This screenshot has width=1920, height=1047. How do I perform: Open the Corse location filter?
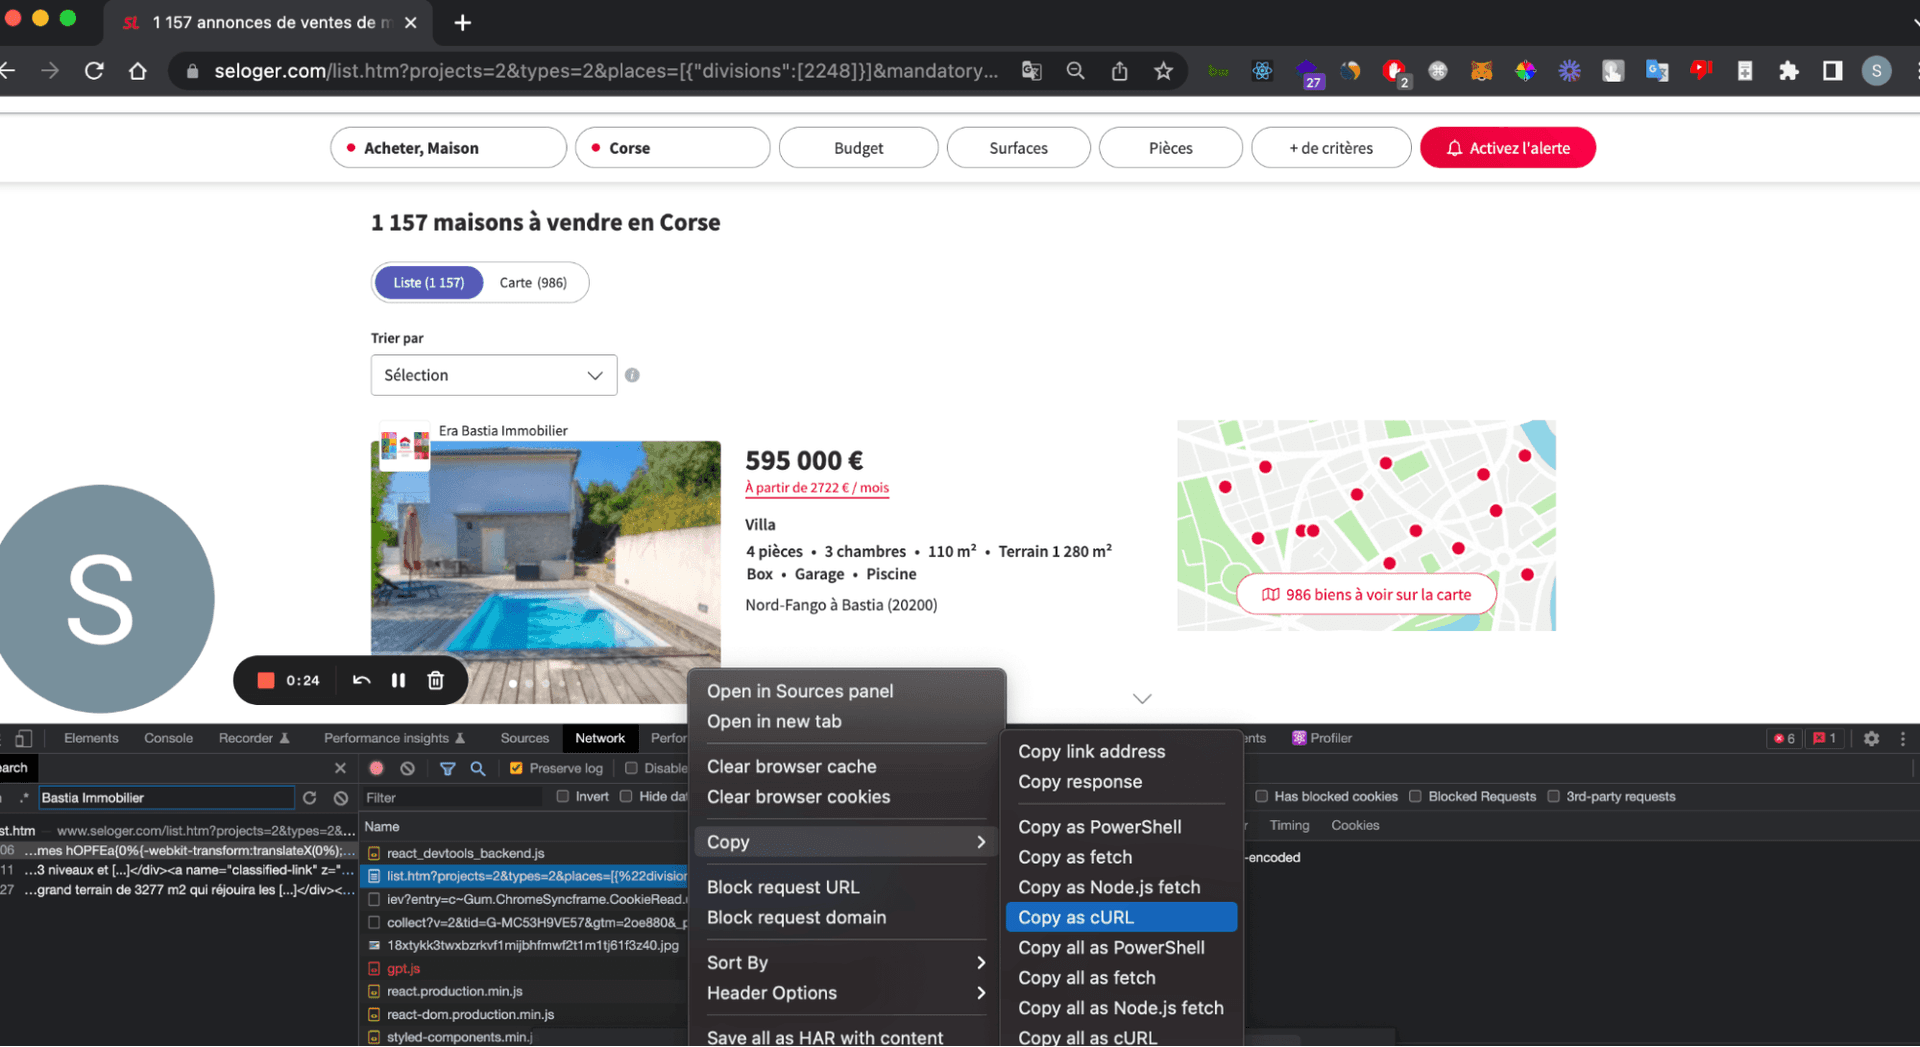pyautogui.click(x=673, y=148)
